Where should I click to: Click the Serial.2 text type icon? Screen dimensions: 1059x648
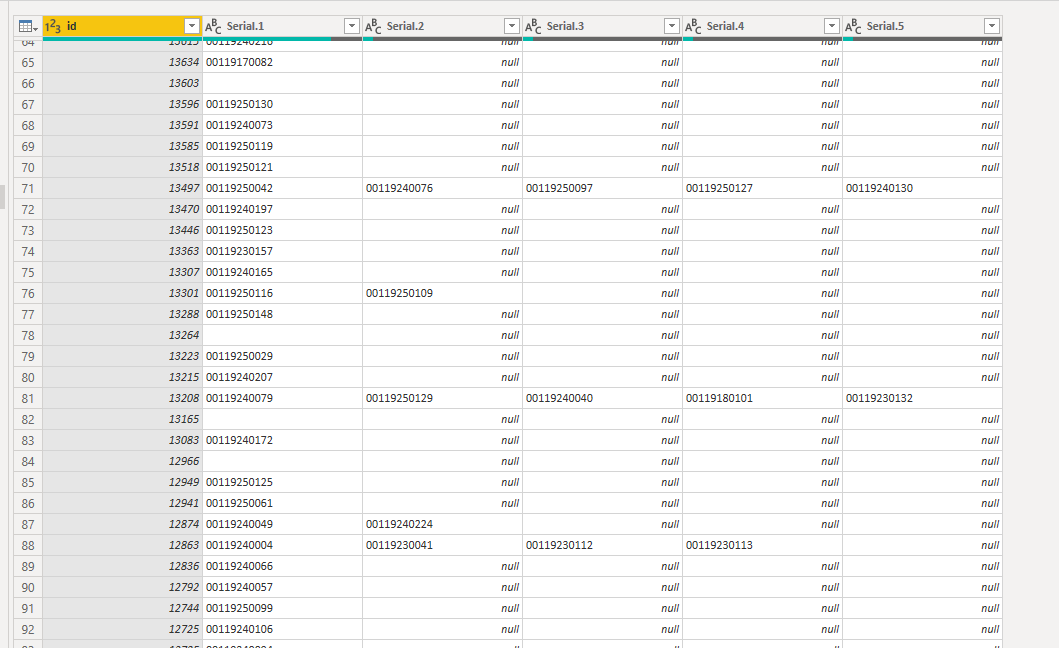click(x=373, y=26)
